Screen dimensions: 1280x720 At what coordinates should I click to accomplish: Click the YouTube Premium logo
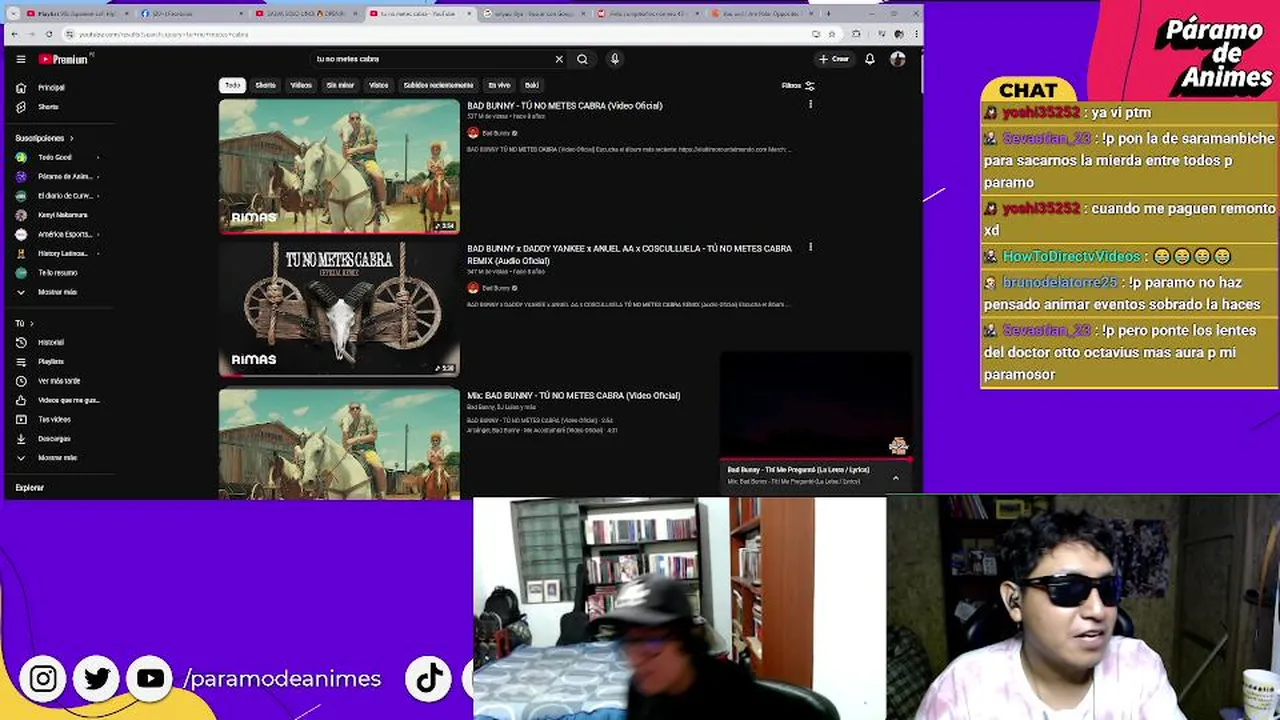63,59
